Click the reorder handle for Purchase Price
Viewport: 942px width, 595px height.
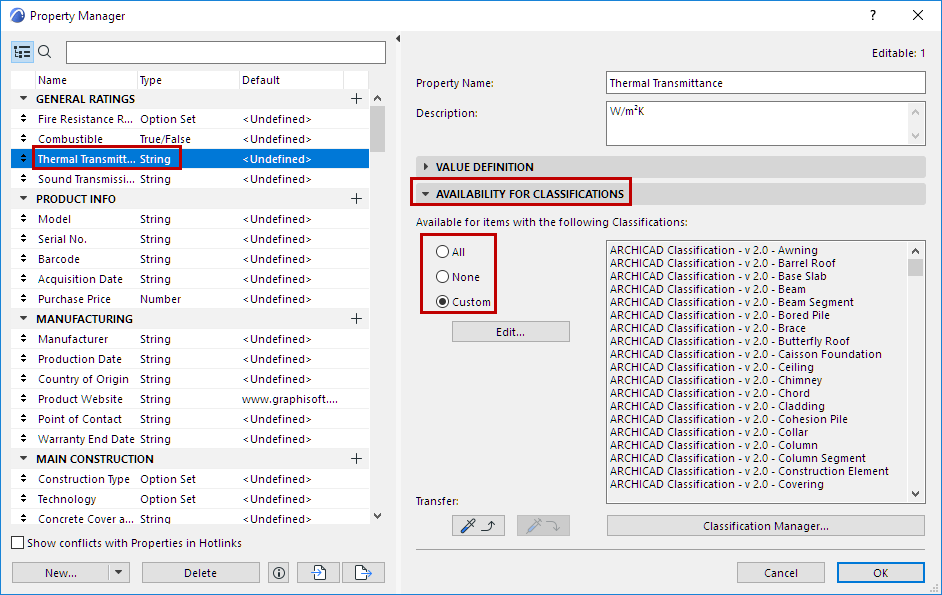tap(23, 298)
